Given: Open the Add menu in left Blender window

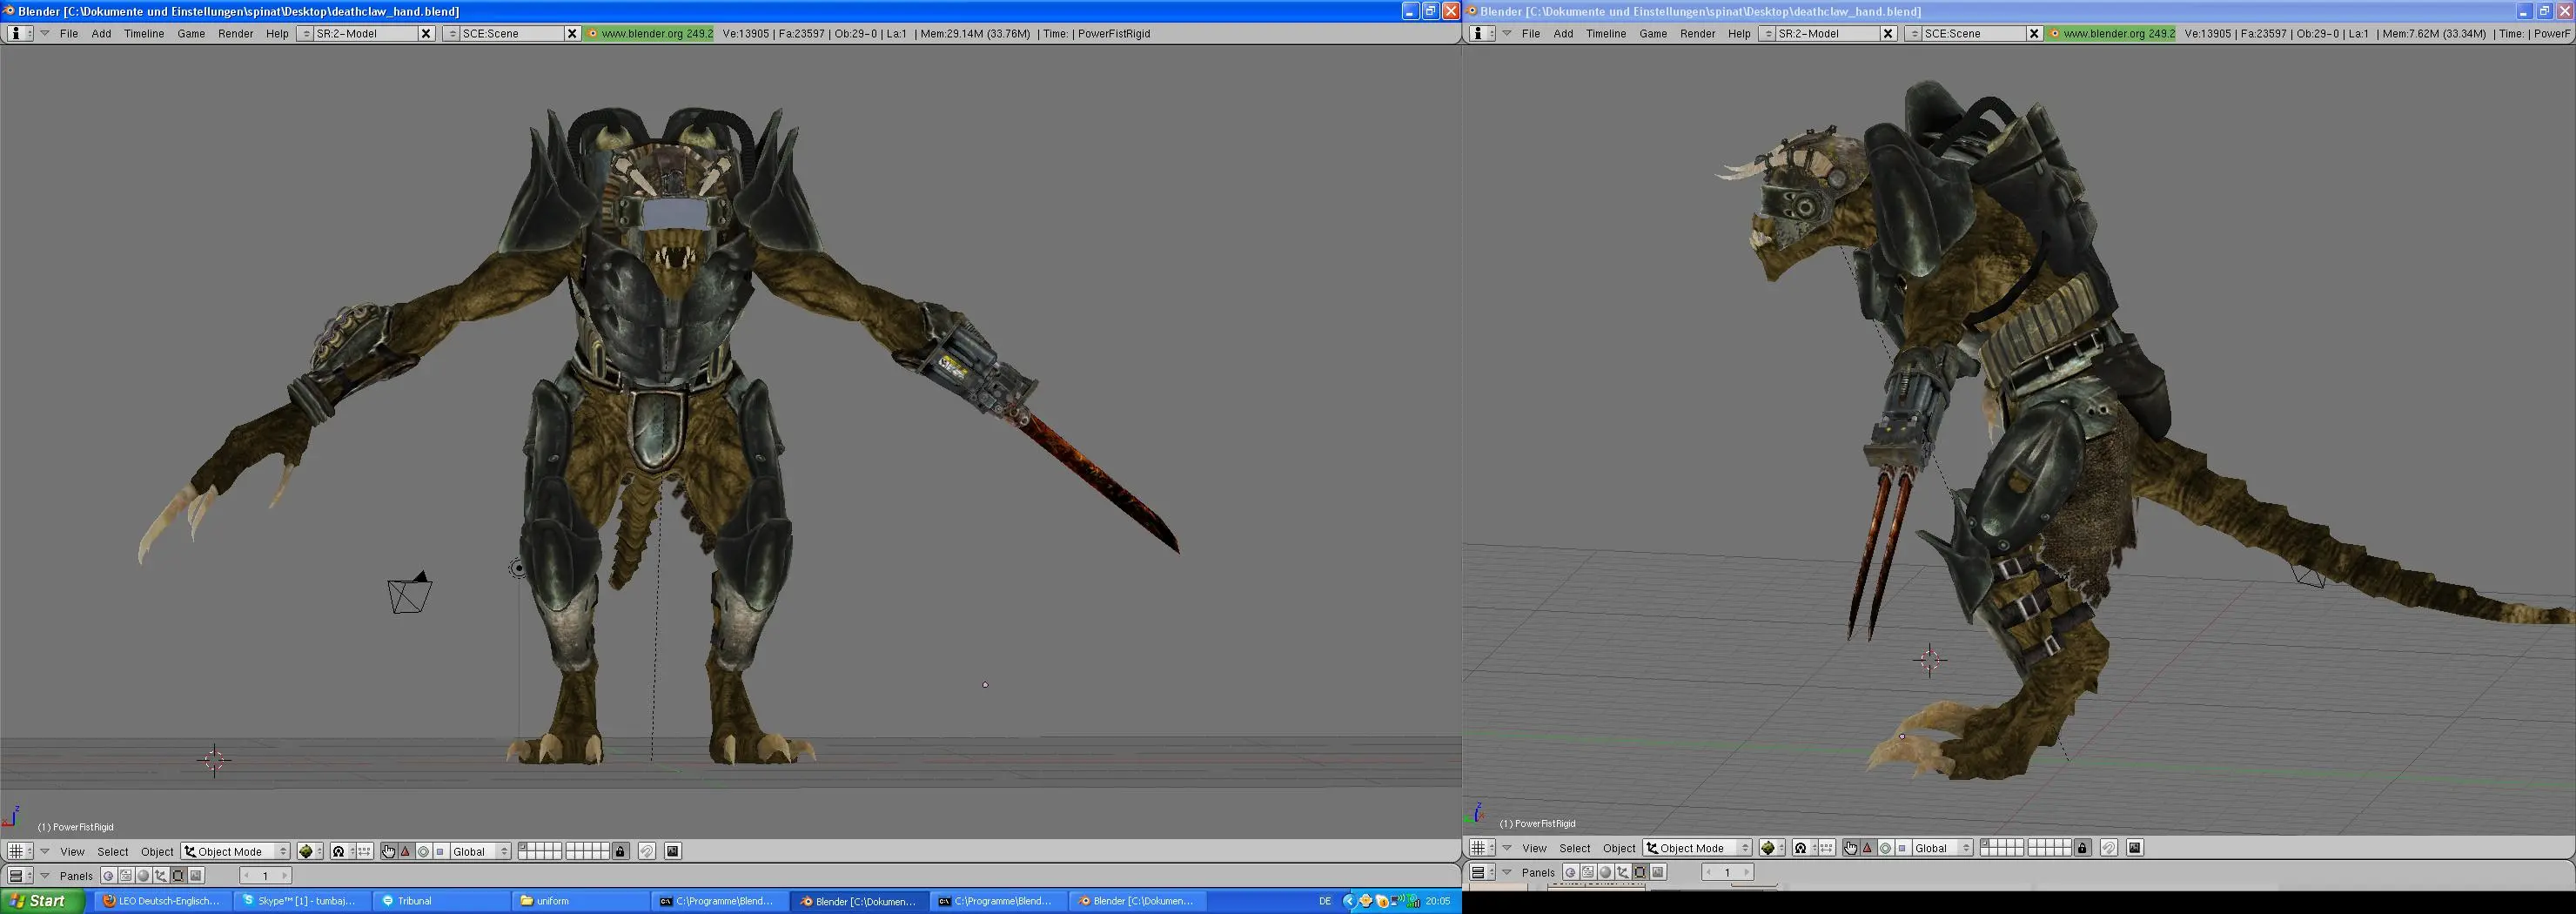Looking at the screenshot, I should click(101, 33).
